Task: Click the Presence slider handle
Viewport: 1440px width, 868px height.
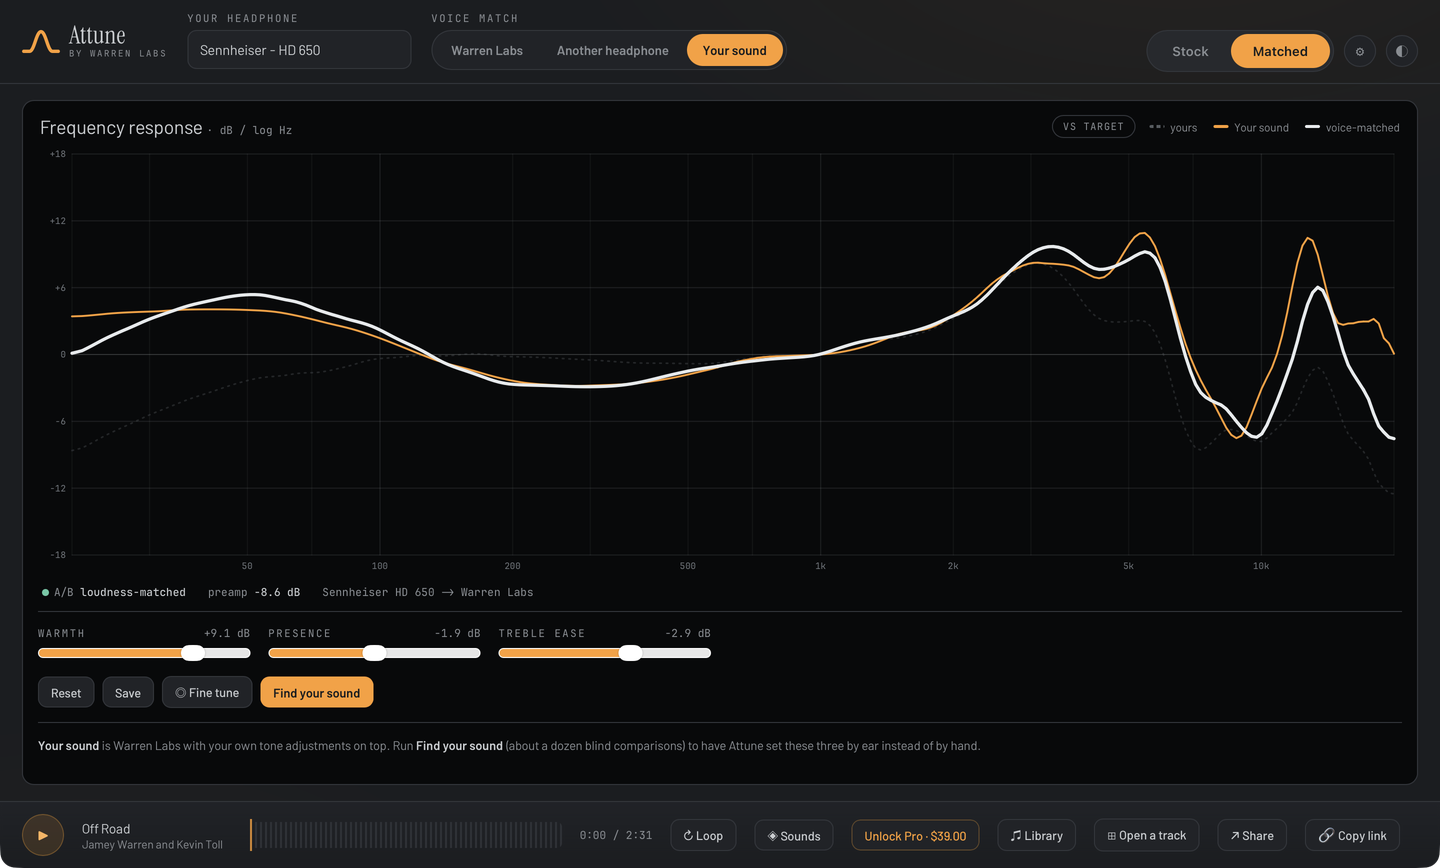Action: (x=374, y=653)
